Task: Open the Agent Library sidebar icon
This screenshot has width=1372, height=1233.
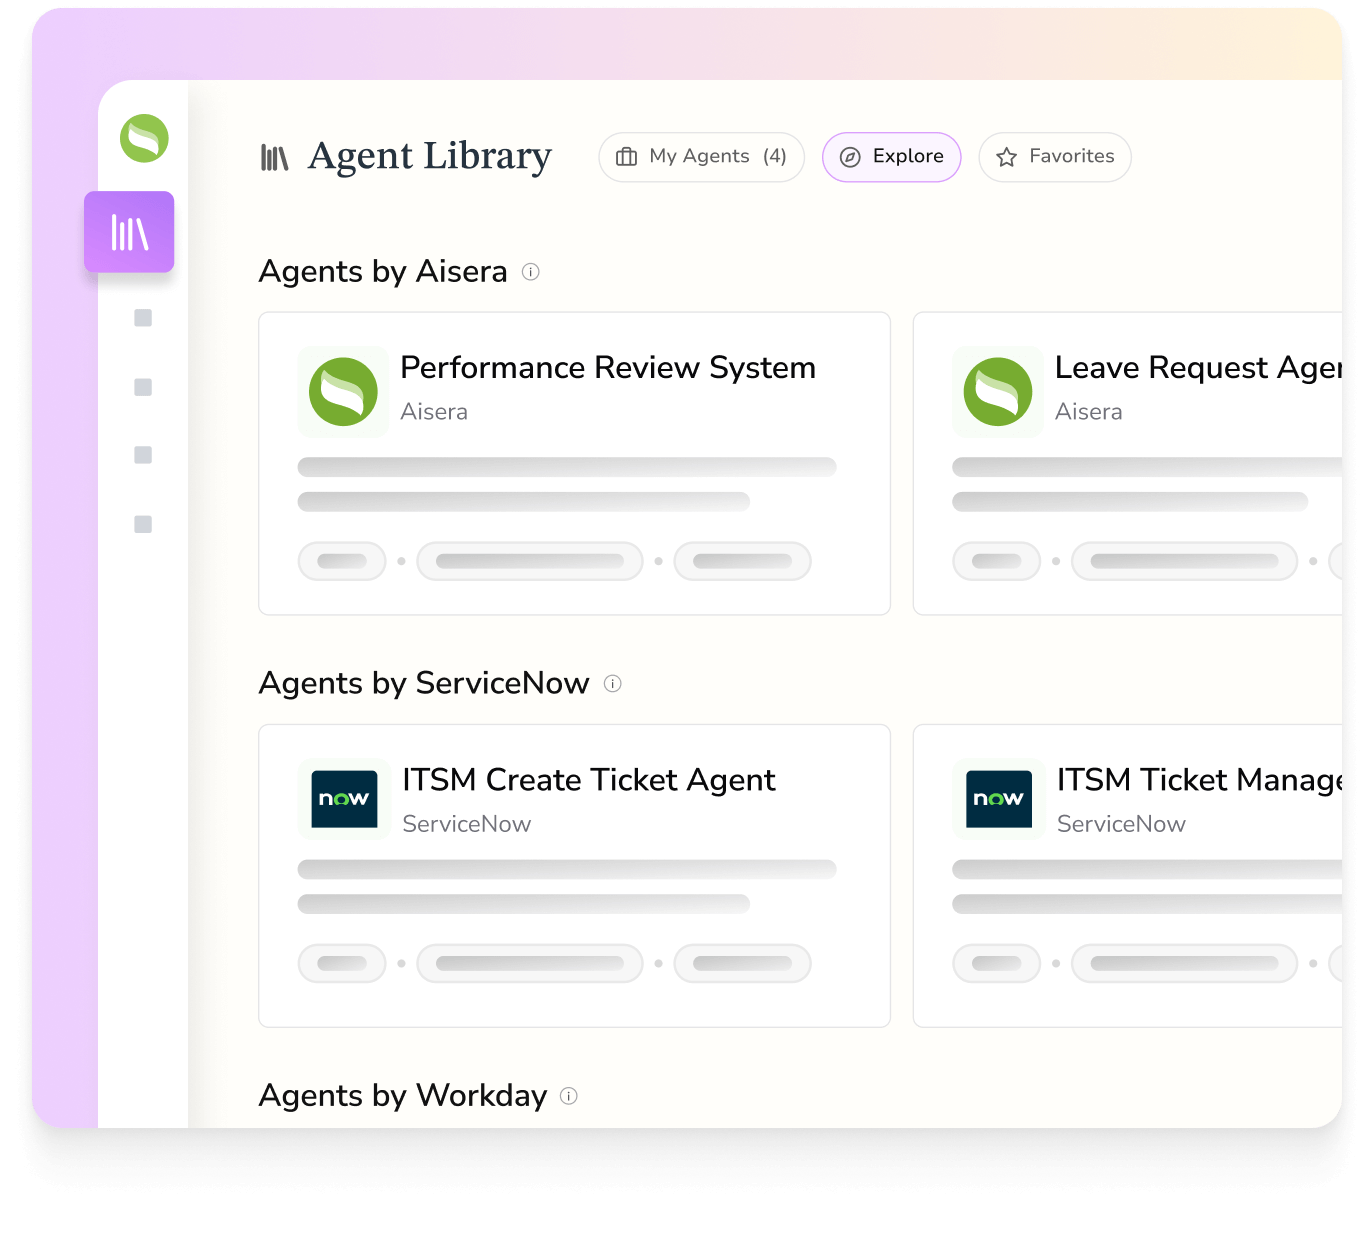Action: point(129,232)
